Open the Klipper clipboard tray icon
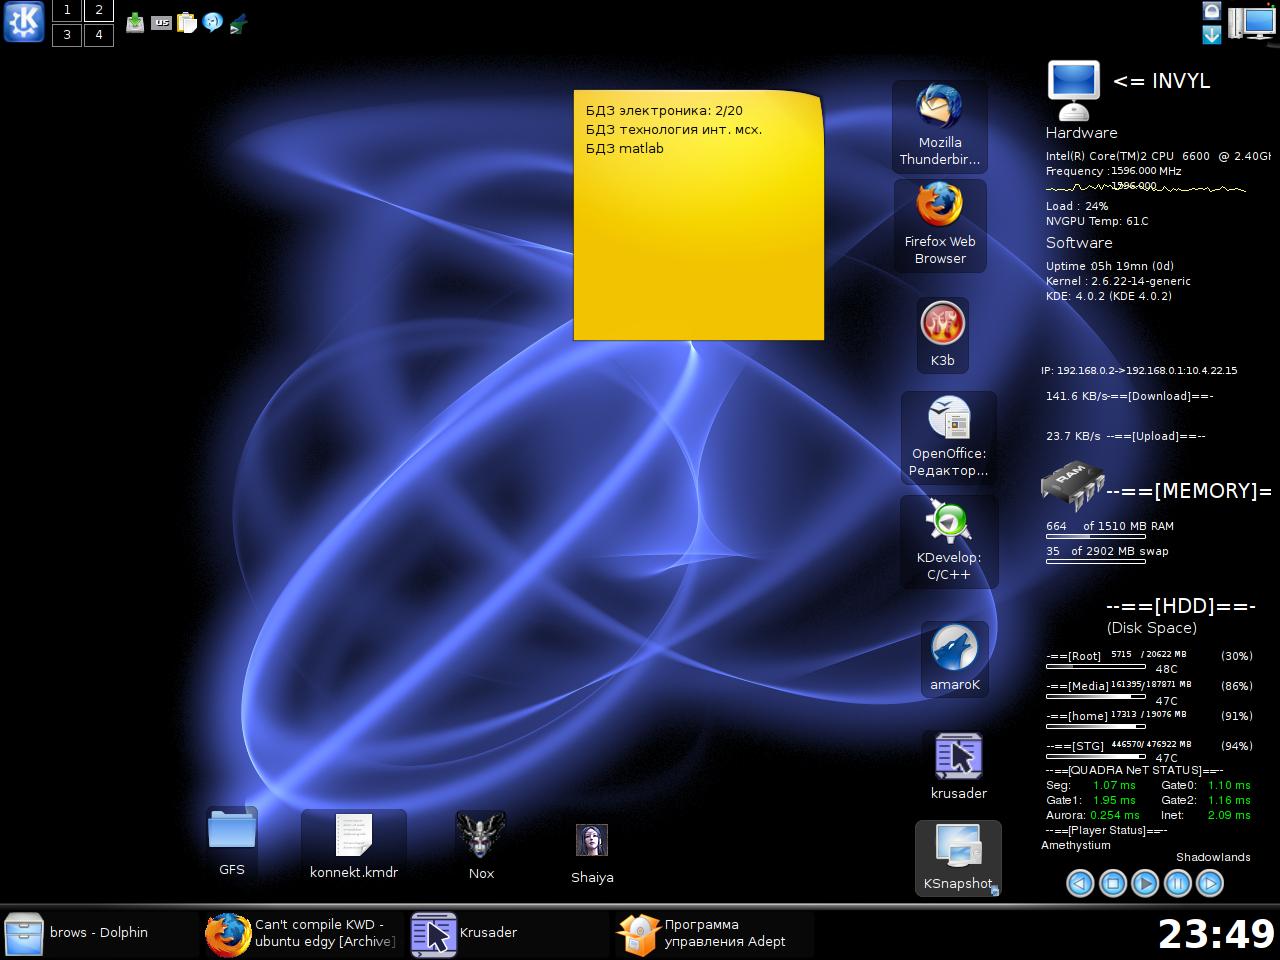 click(x=187, y=23)
